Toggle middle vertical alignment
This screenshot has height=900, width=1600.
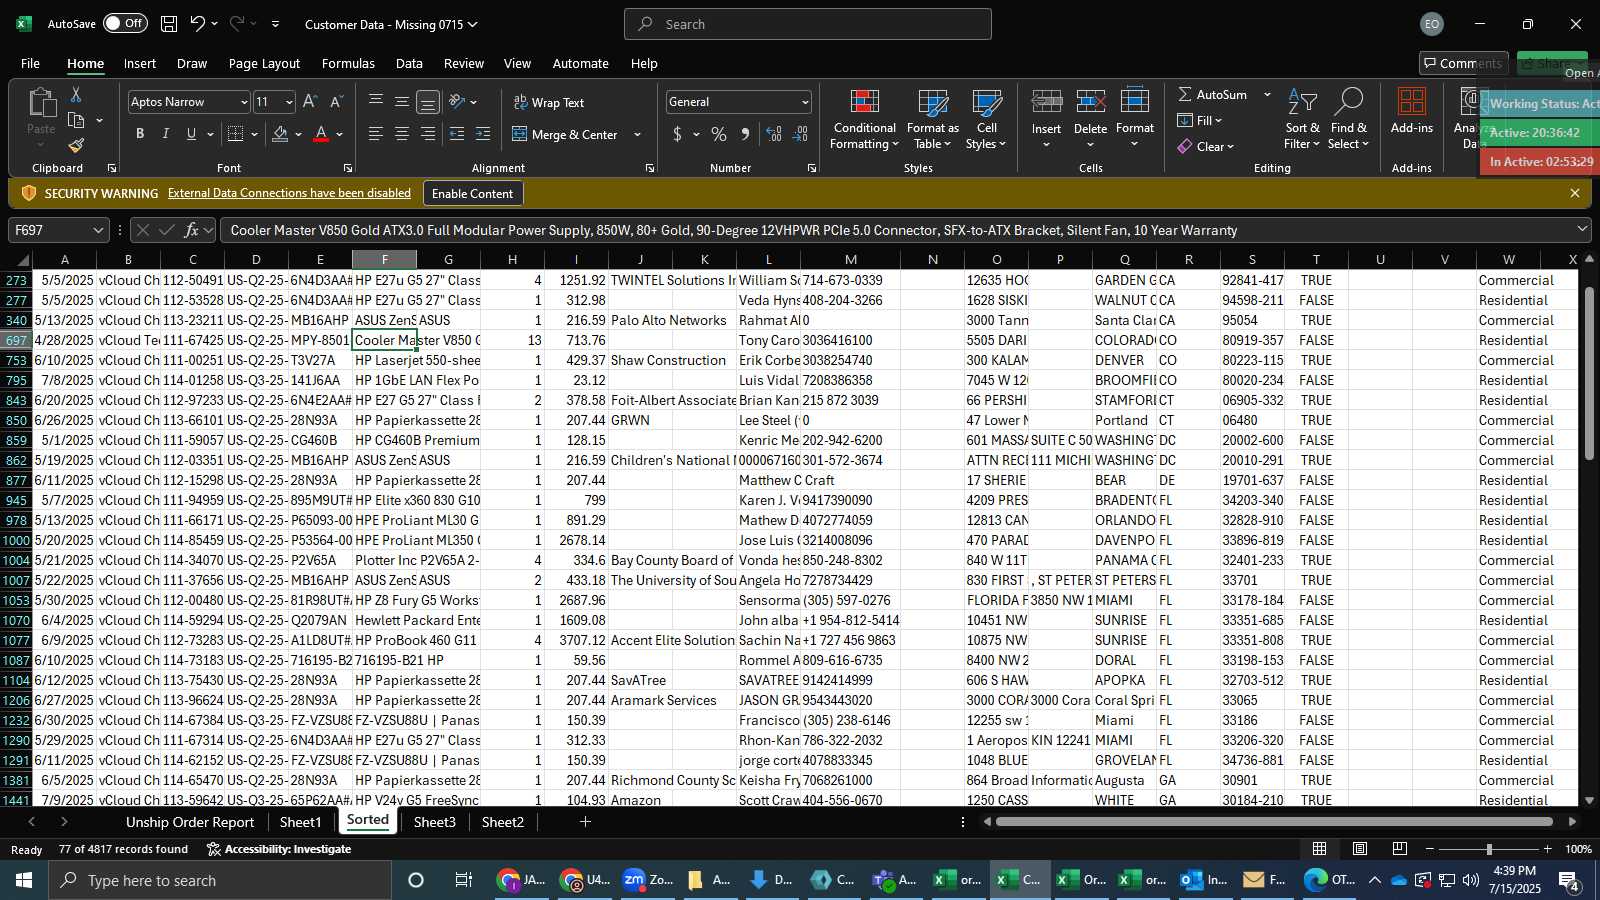coord(402,102)
